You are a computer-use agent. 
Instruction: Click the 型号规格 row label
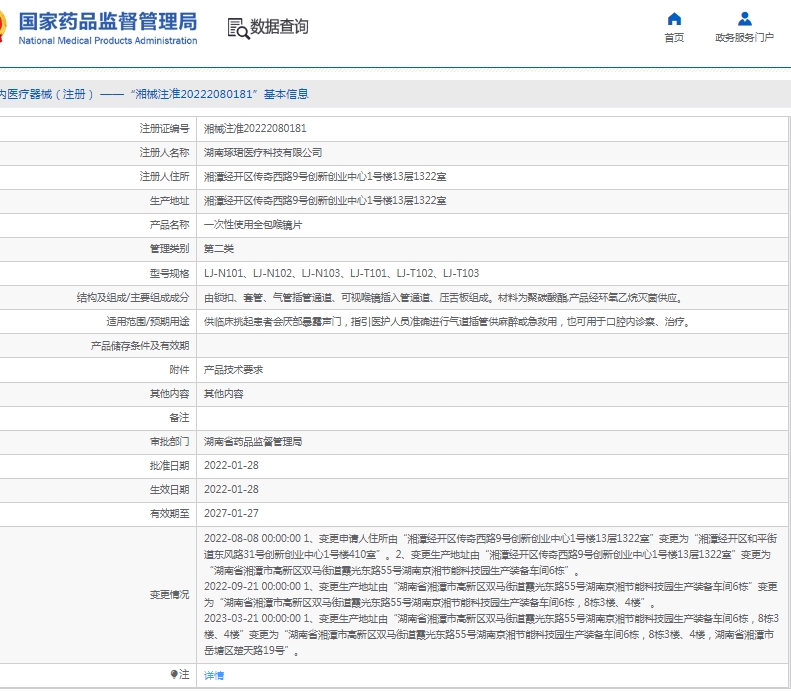click(170, 273)
